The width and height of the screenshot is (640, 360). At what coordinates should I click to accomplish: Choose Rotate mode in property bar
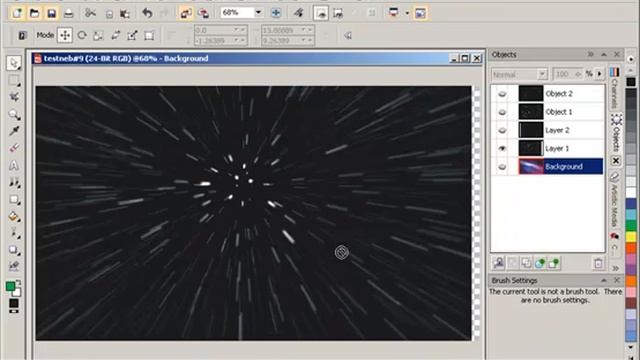click(x=82, y=35)
